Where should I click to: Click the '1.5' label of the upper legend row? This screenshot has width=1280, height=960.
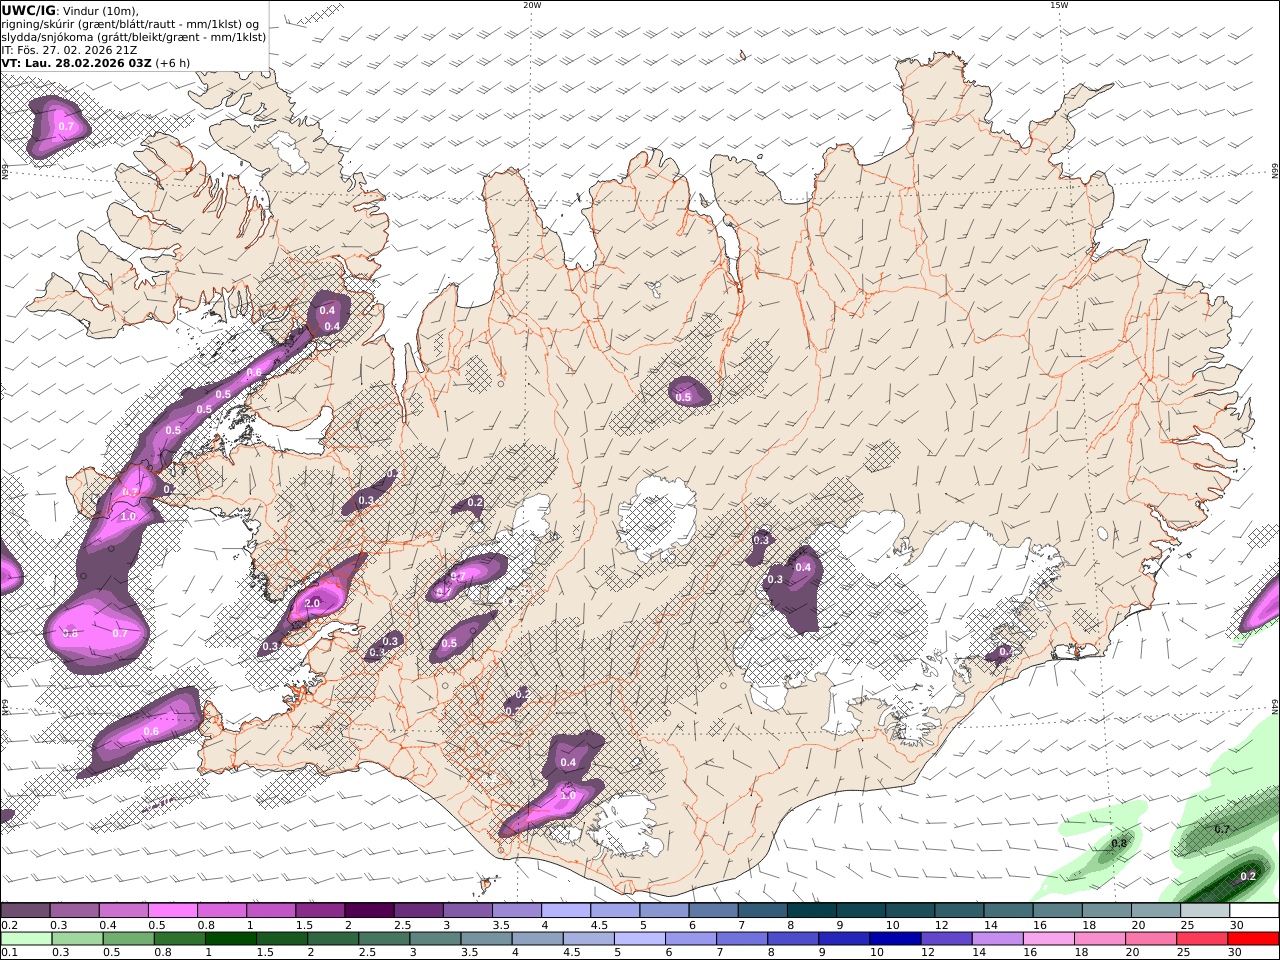coord(303,925)
